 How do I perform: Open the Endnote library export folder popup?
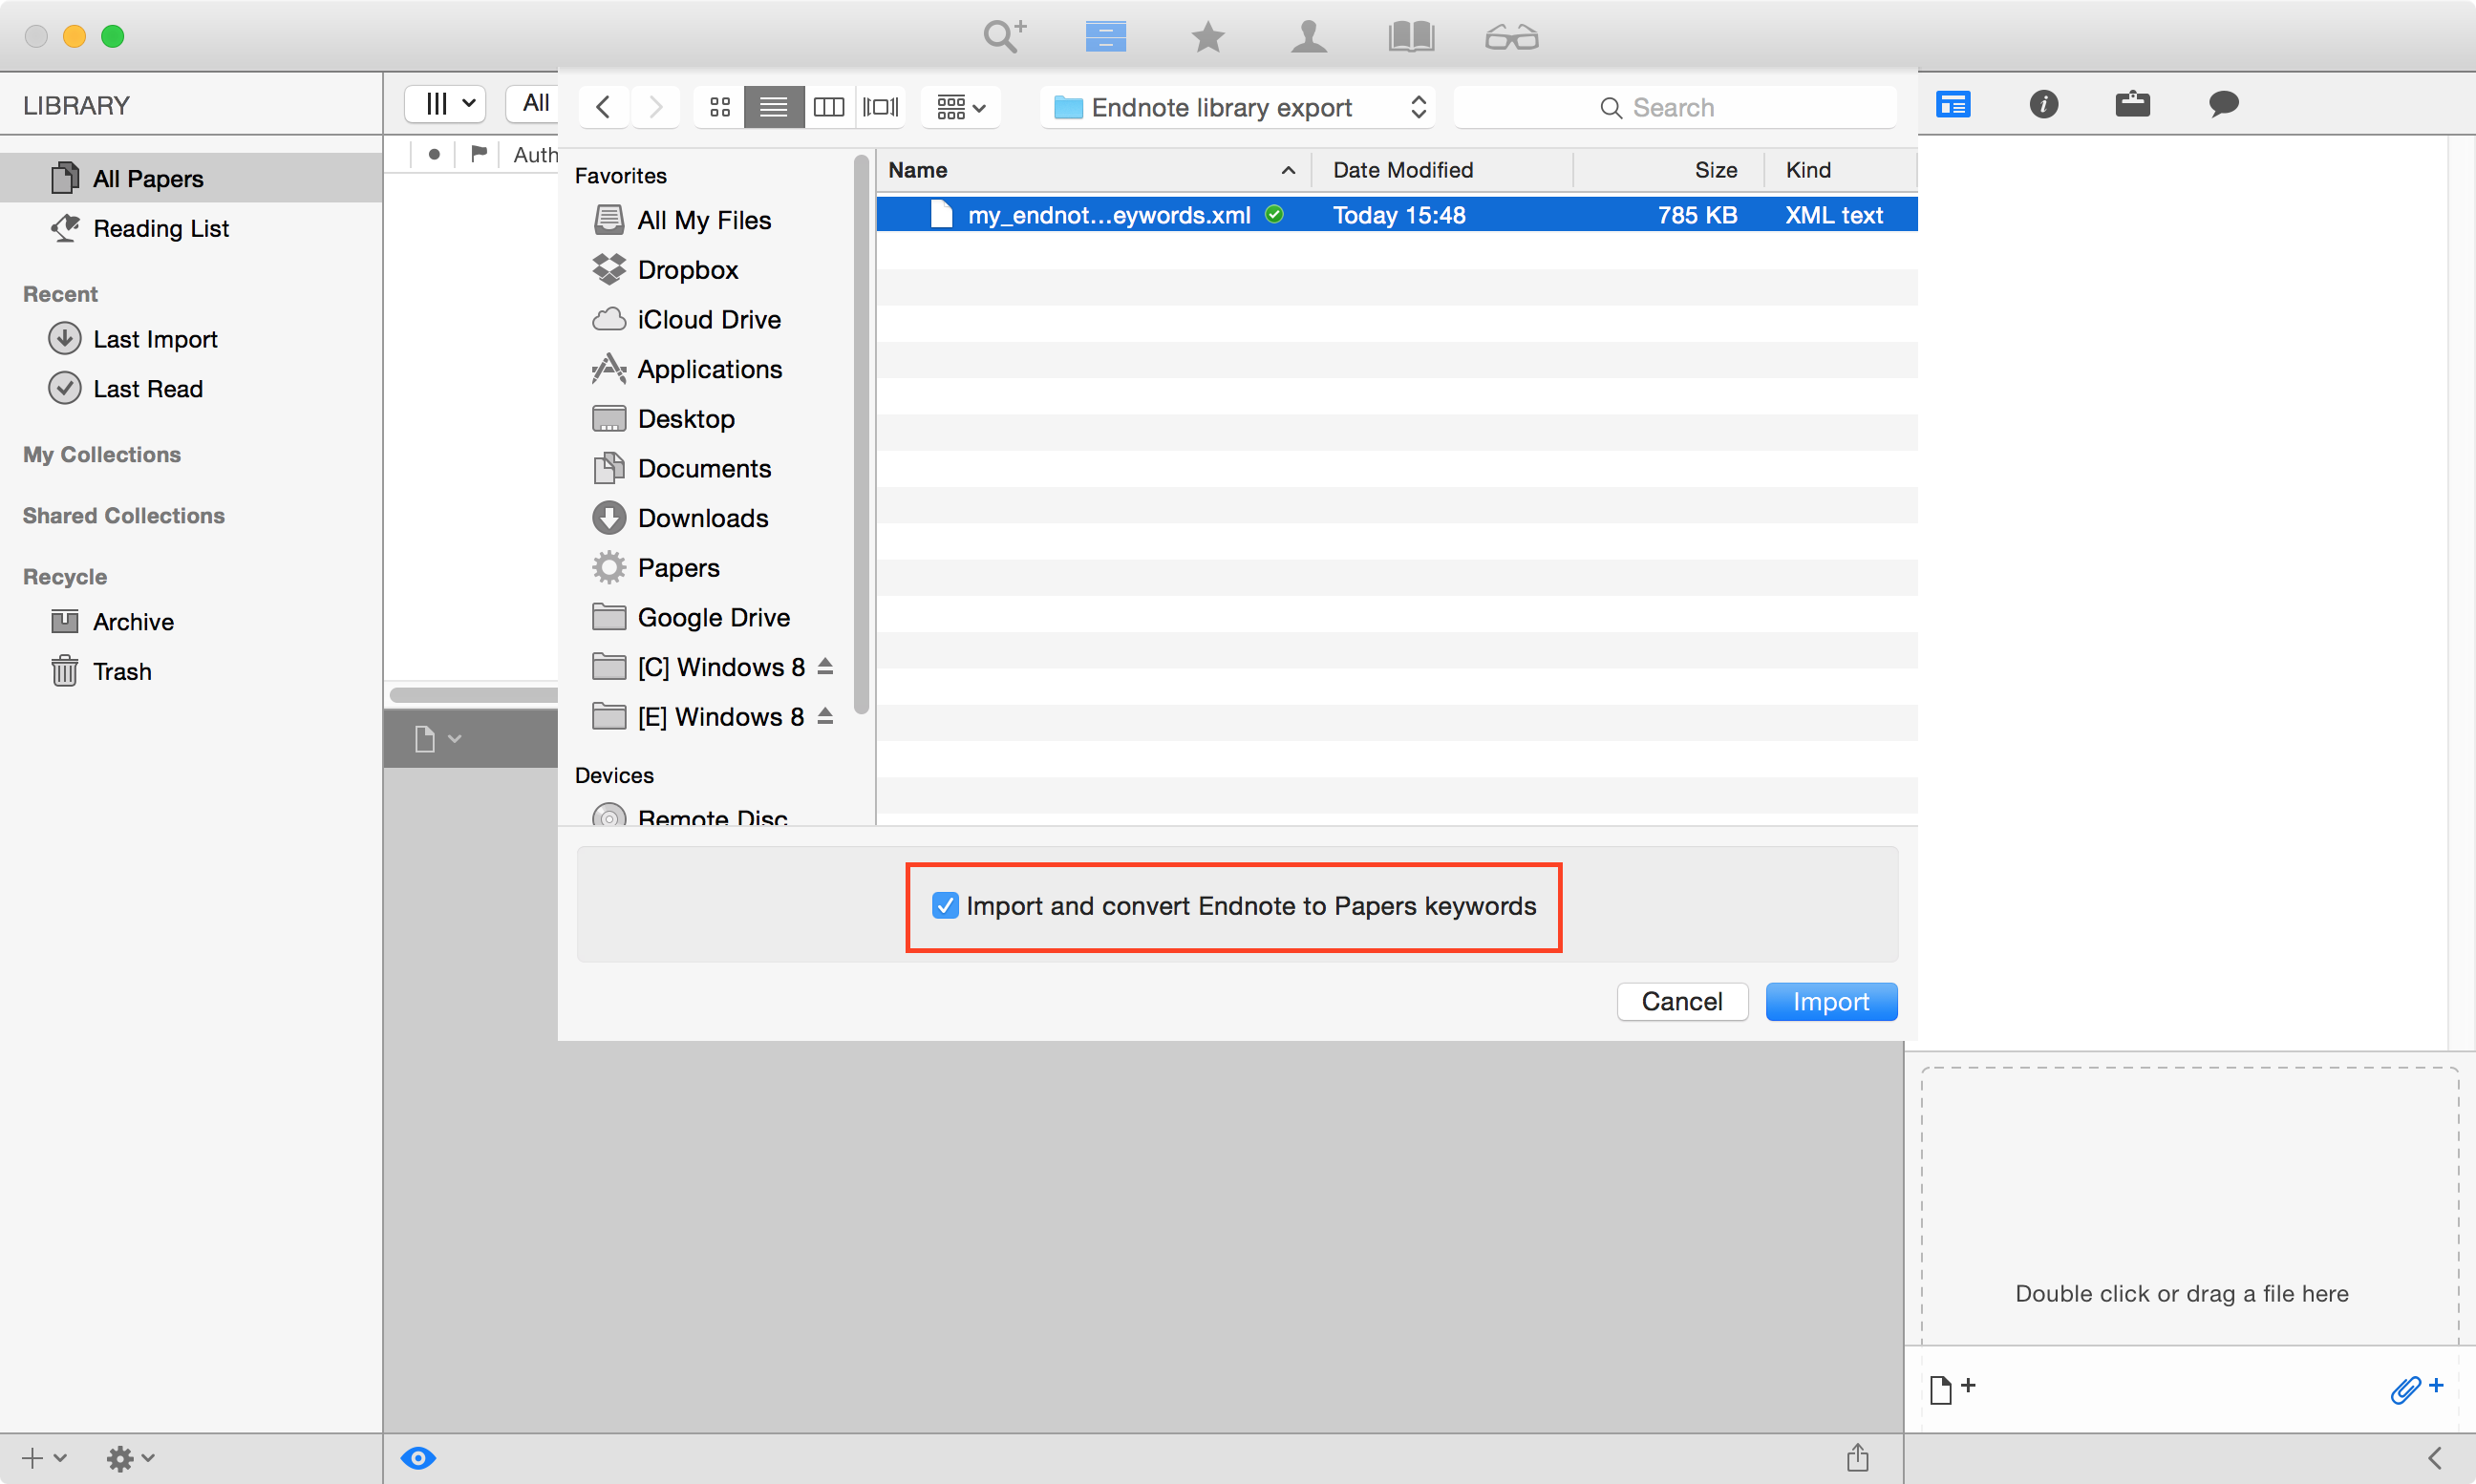tap(1237, 107)
